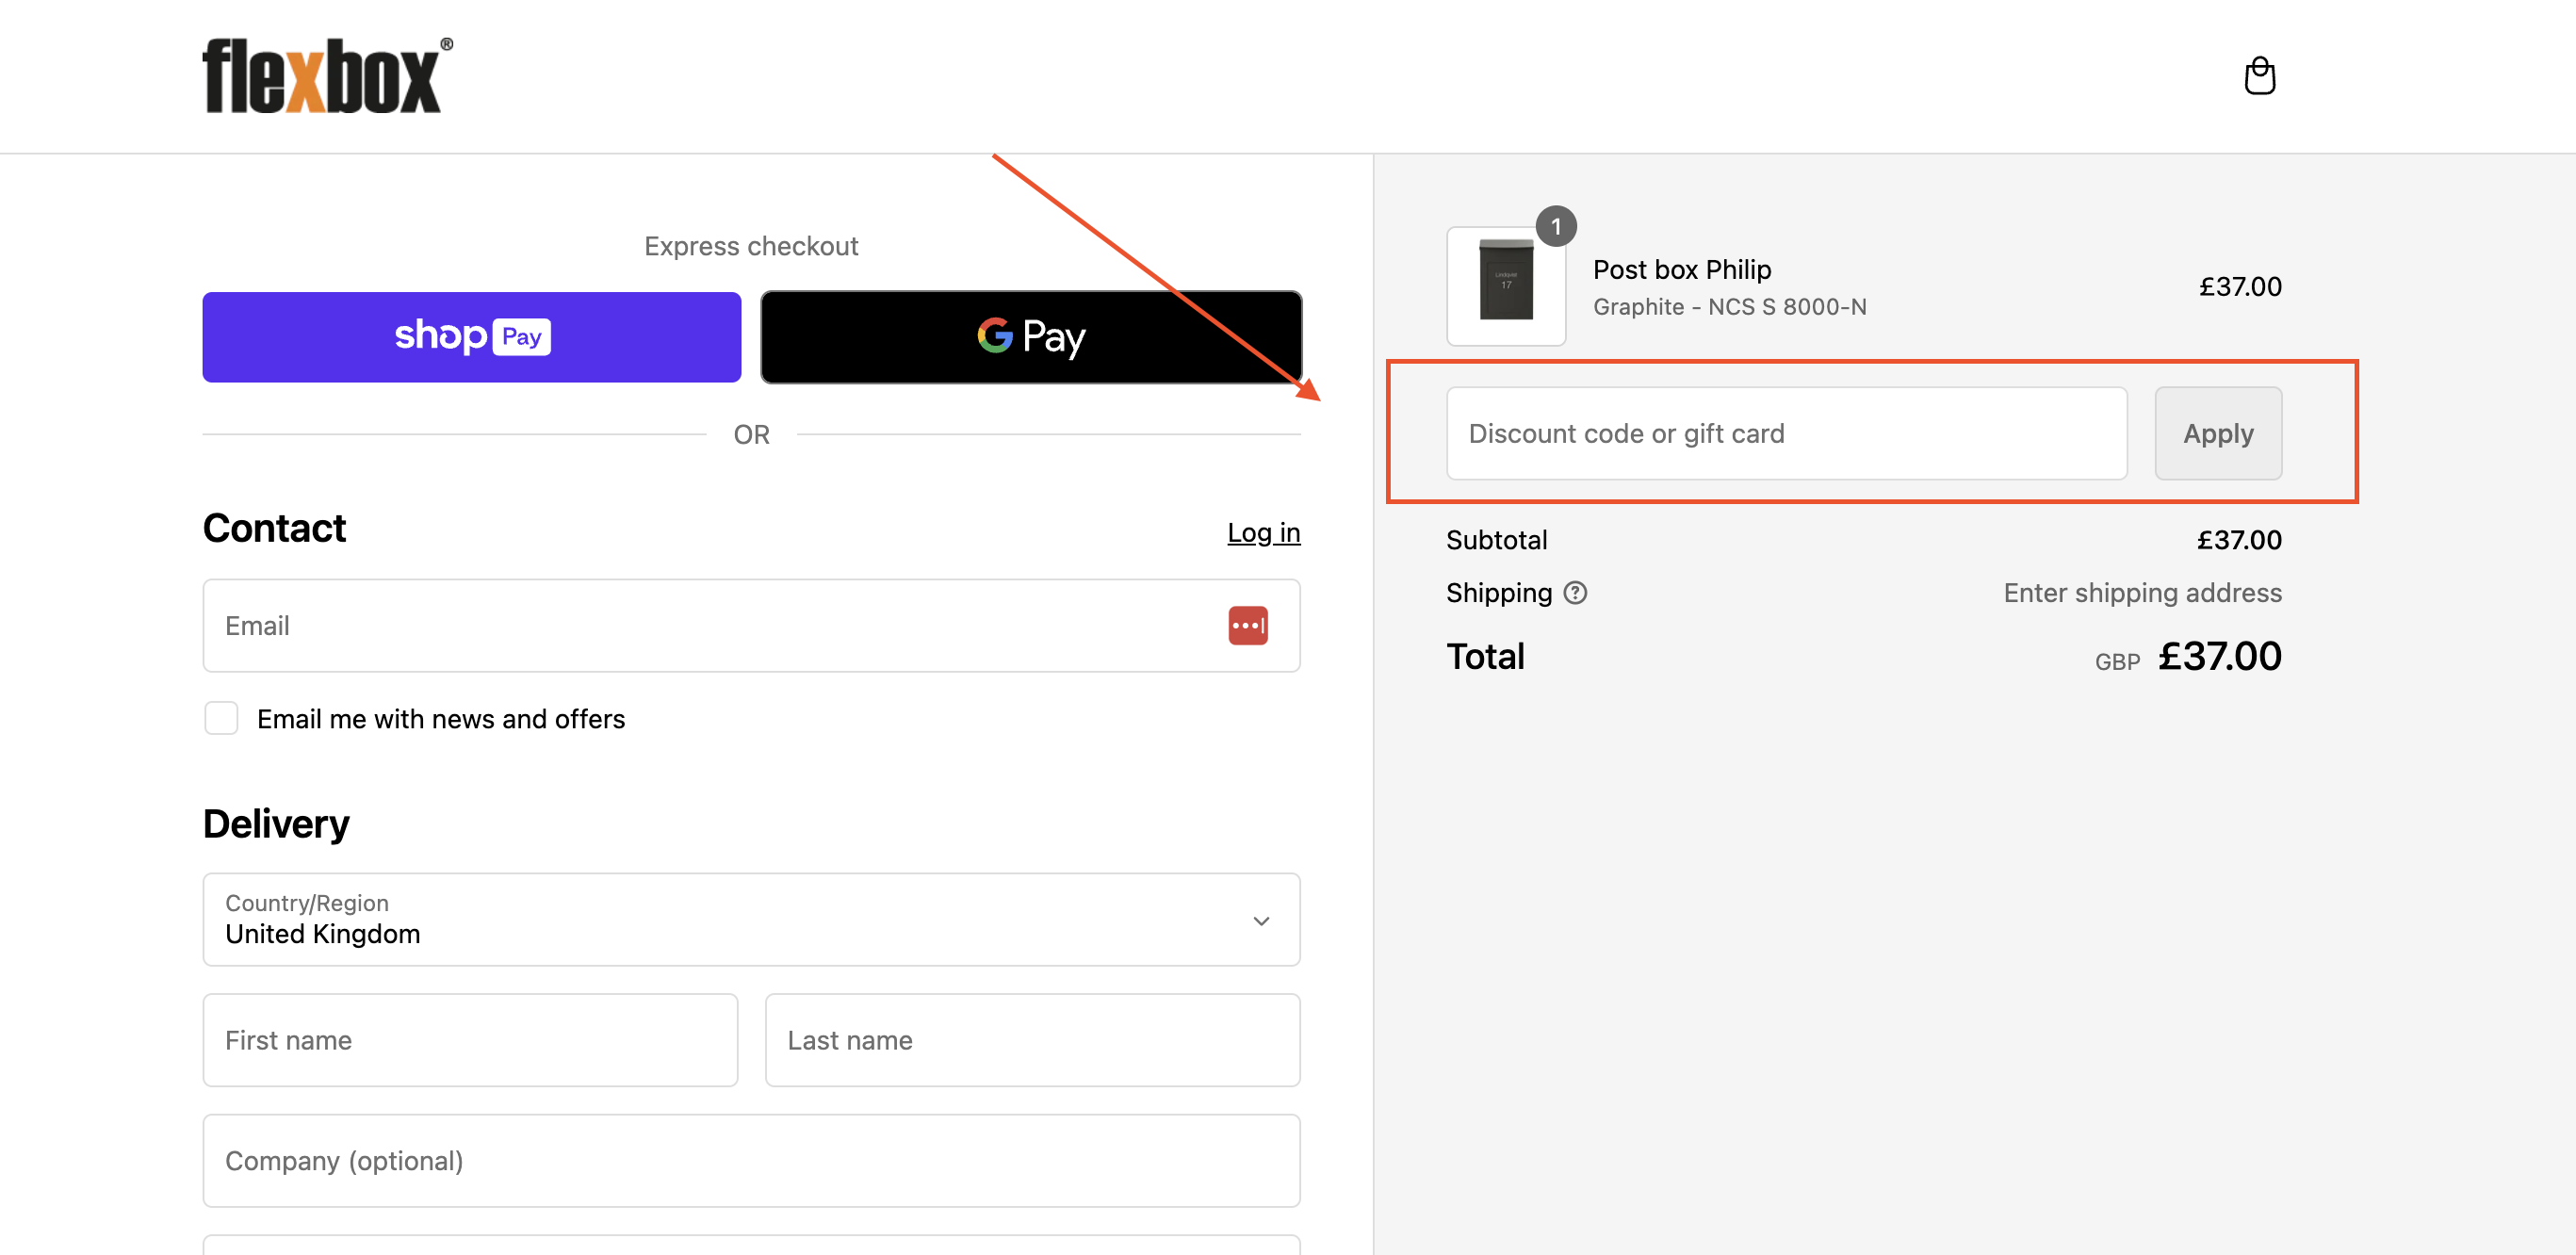Click into the Last name field

pyautogui.click(x=1032, y=1039)
